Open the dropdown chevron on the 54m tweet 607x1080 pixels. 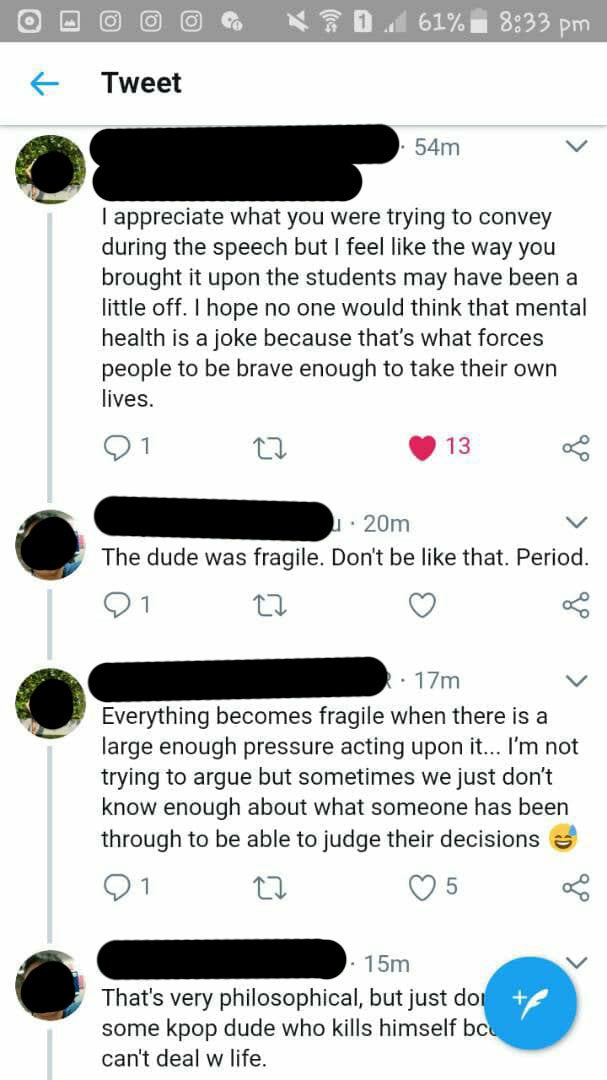(x=576, y=147)
